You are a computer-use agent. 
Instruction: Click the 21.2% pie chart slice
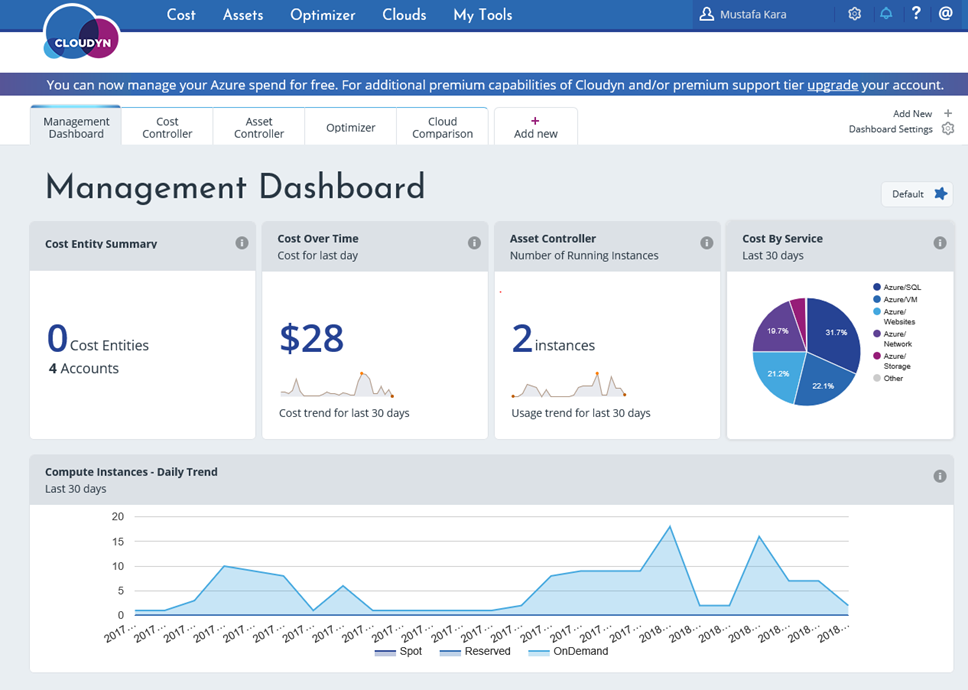[x=777, y=373]
